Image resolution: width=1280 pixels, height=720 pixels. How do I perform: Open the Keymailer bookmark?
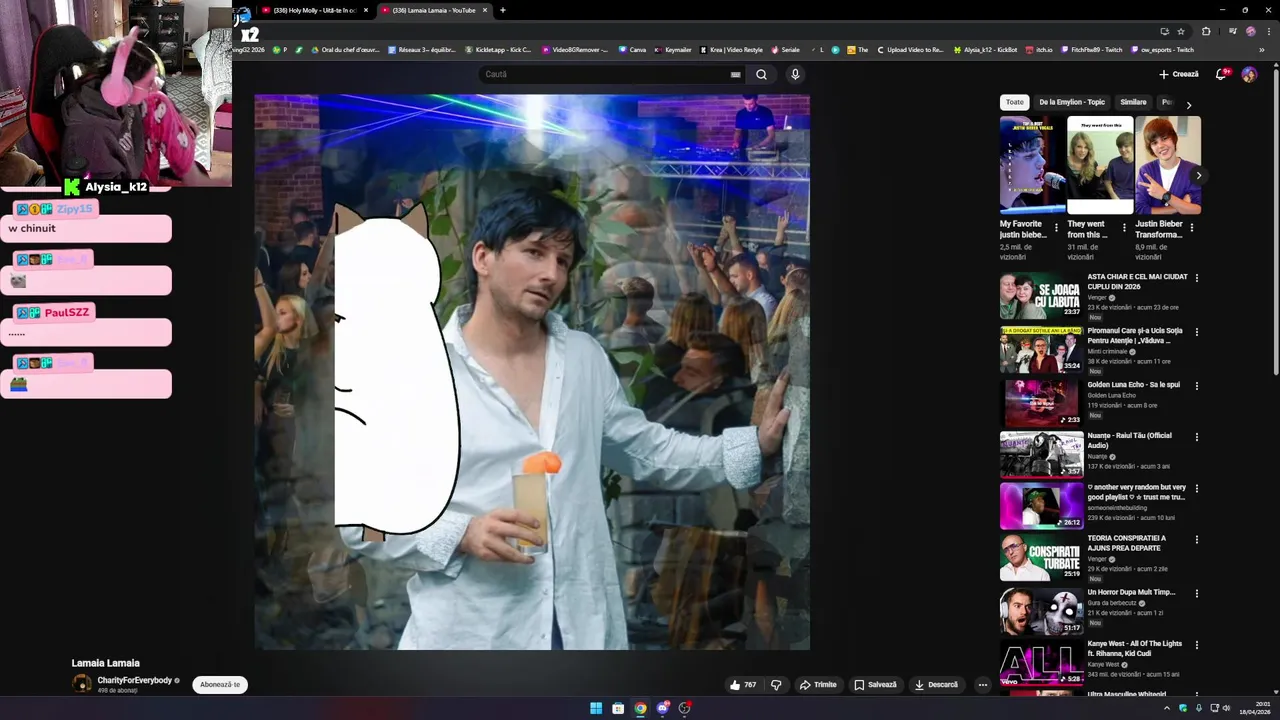[673, 49]
